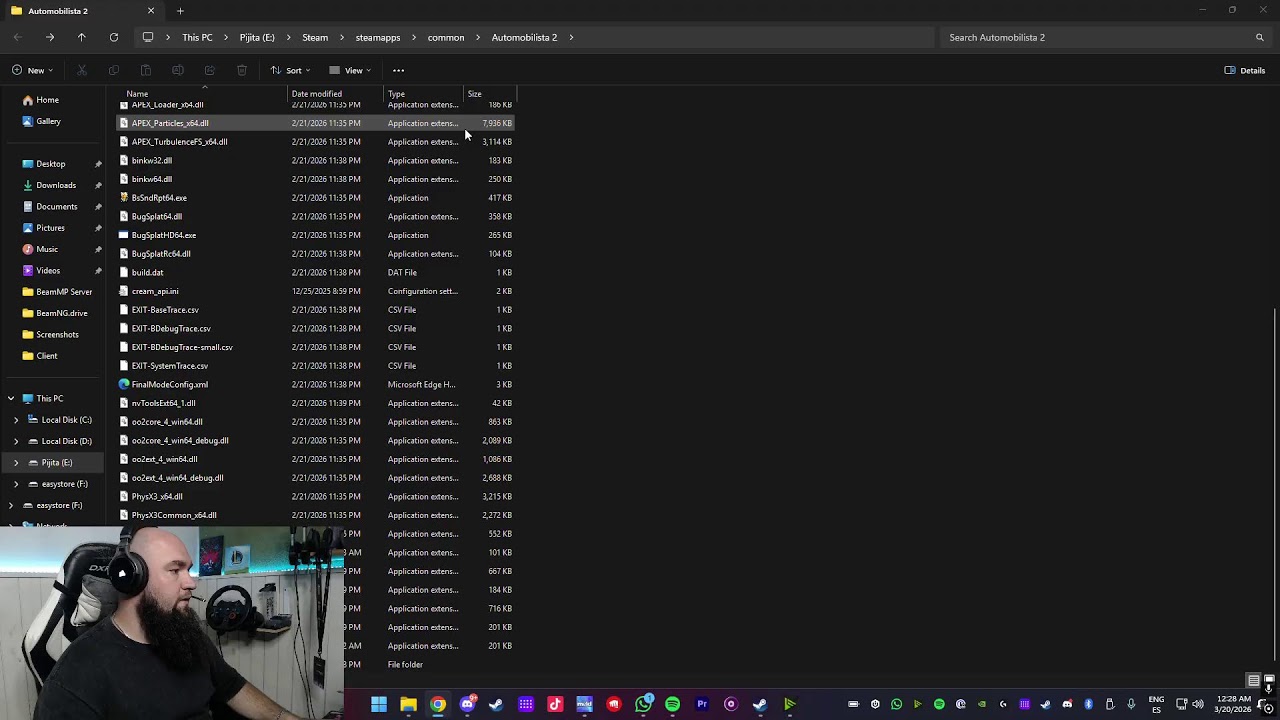Image resolution: width=1280 pixels, height=720 pixels.
Task: Open Gallery in the navigation pane
Action: tap(48, 121)
